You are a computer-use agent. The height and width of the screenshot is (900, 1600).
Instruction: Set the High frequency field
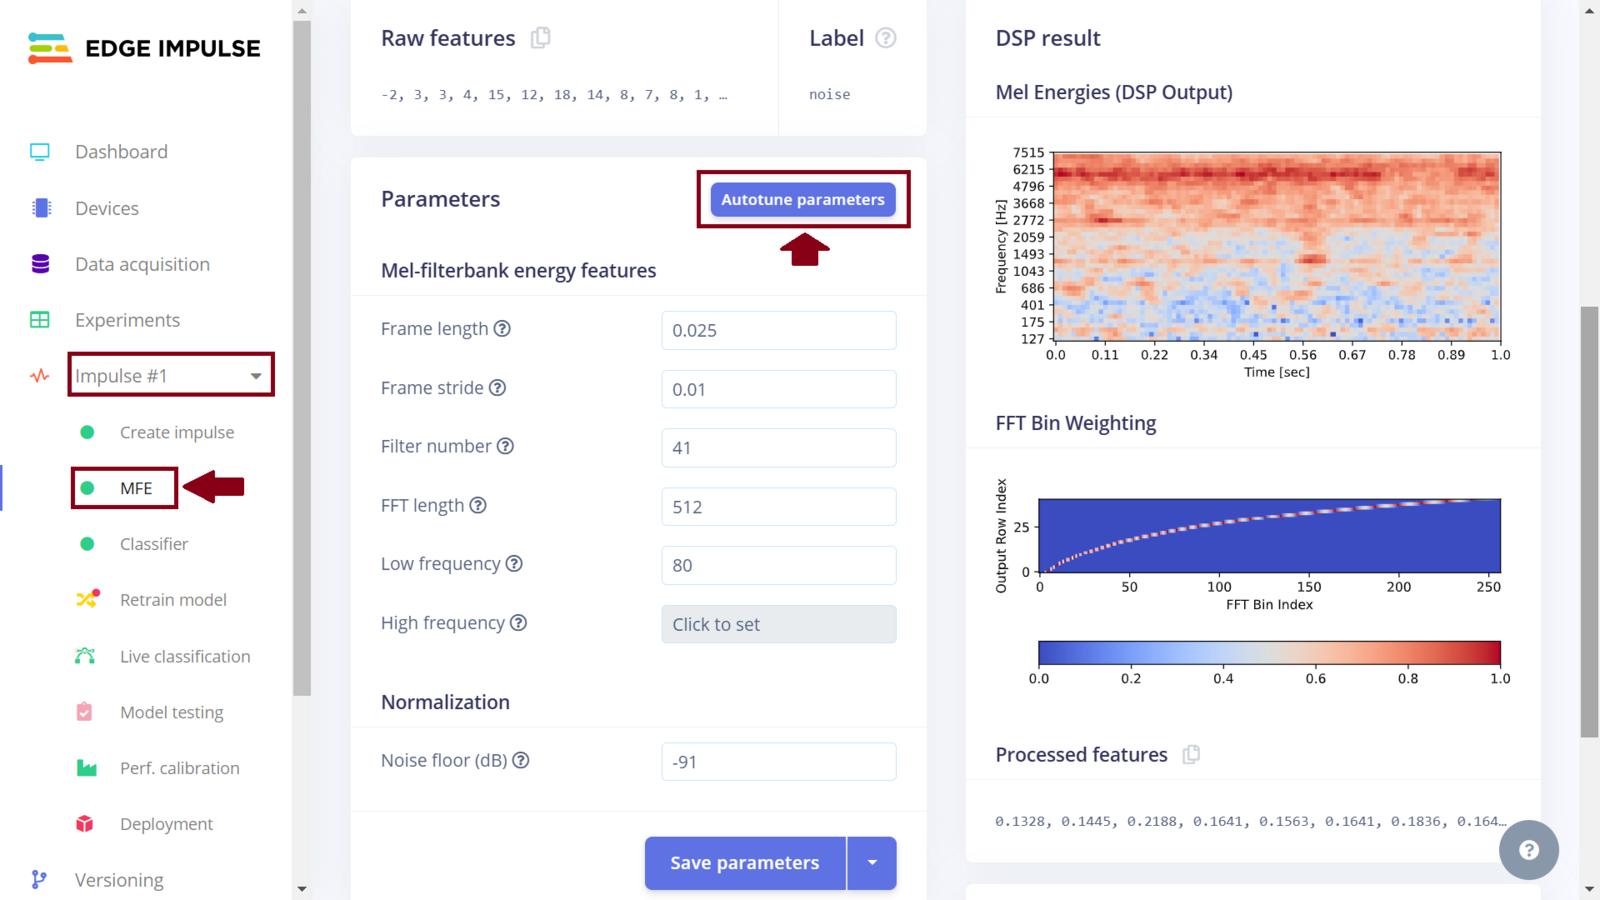pos(778,624)
